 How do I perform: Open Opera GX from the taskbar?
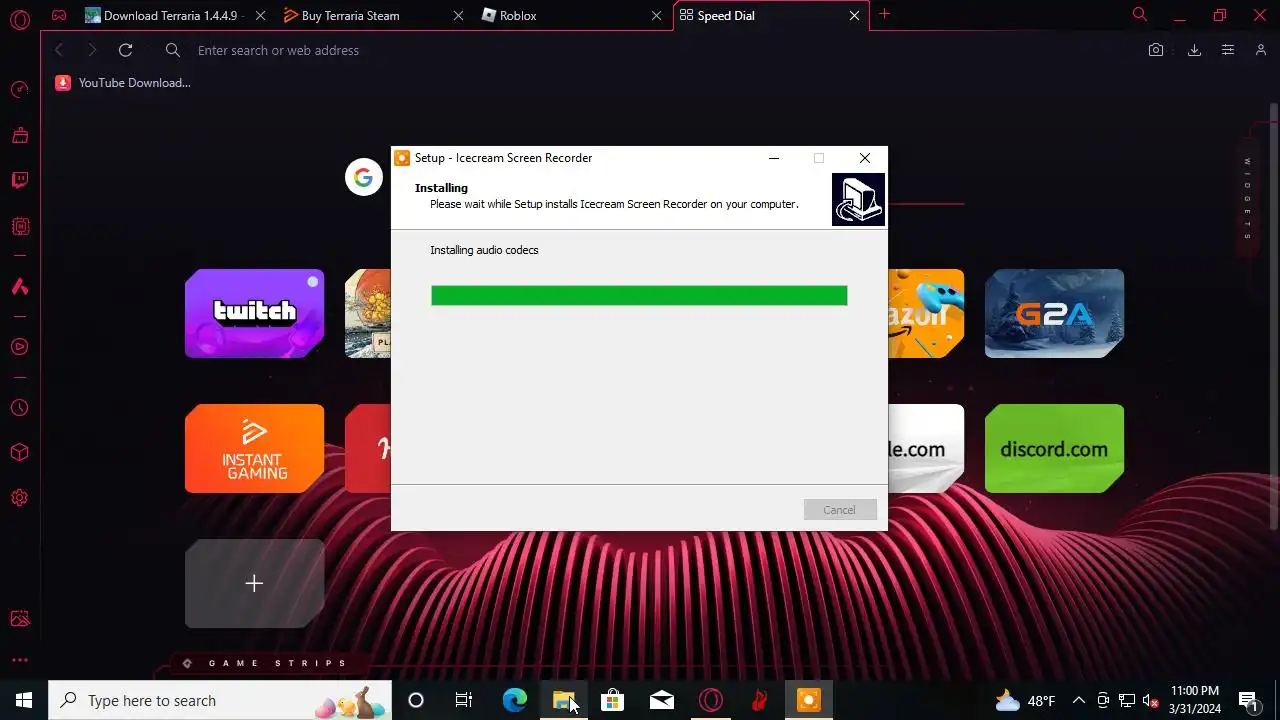[710, 700]
